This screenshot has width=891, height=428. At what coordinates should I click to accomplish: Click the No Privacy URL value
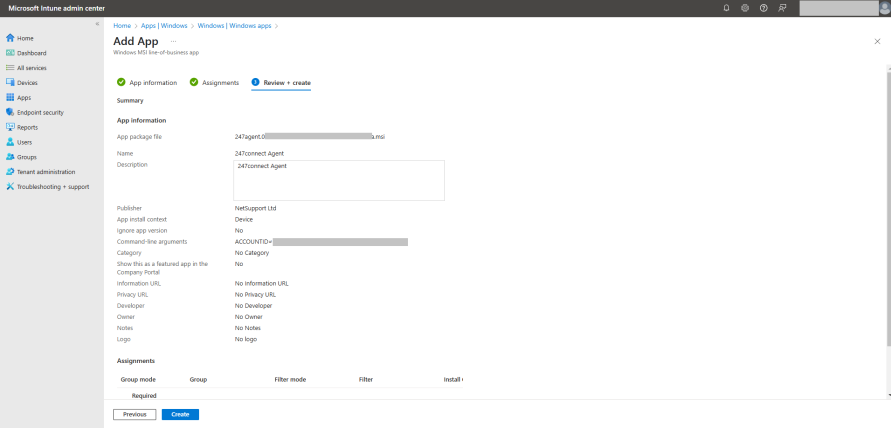click(255, 294)
